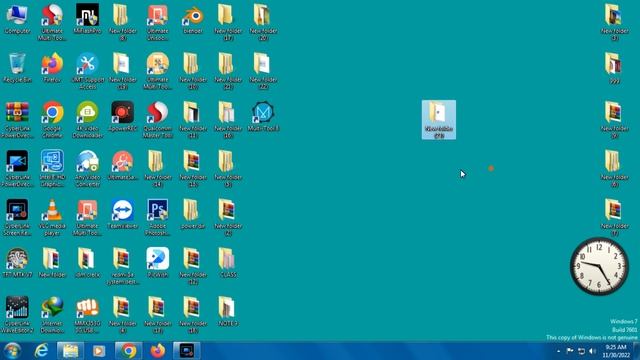Select the Any Video Converter shortcut

coord(87,169)
